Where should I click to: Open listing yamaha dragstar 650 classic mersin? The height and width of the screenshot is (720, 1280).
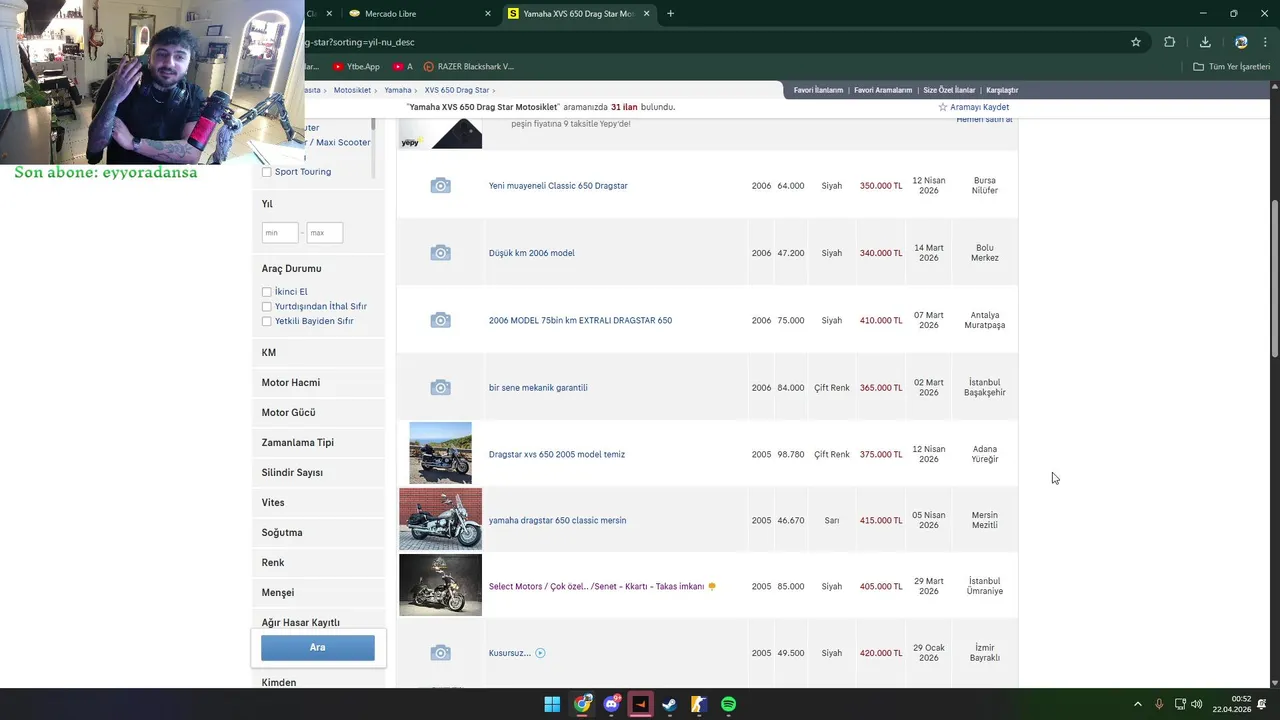coord(558,521)
